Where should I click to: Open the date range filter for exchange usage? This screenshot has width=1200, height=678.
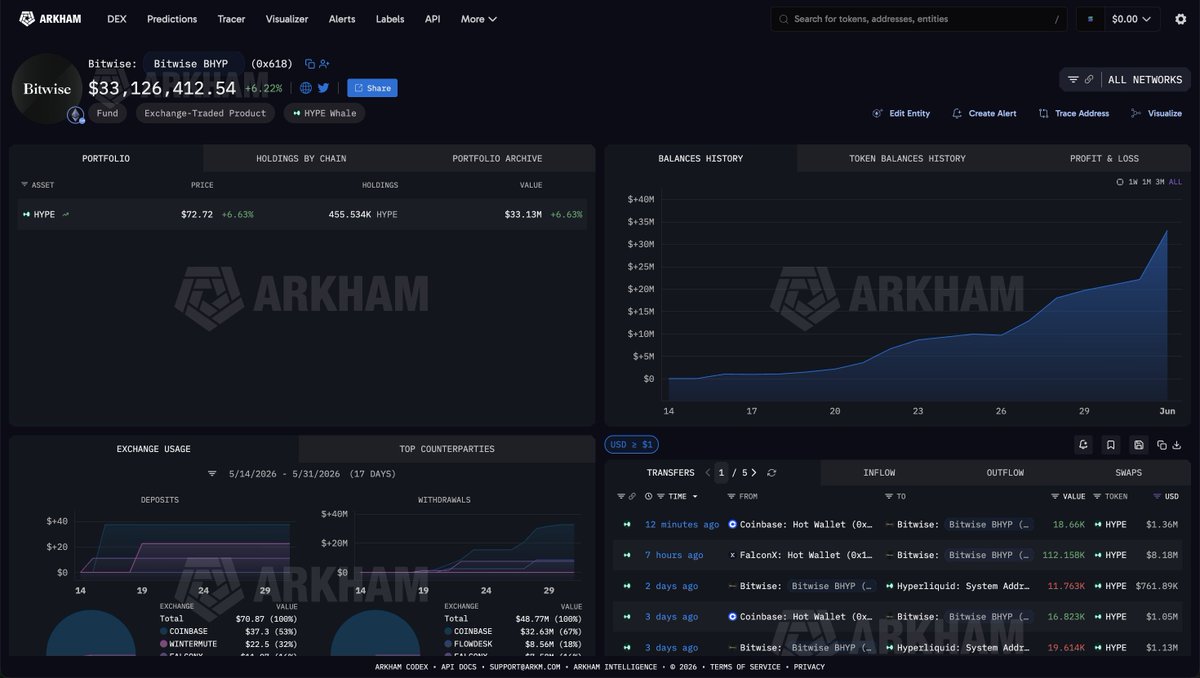pos(212,474)
